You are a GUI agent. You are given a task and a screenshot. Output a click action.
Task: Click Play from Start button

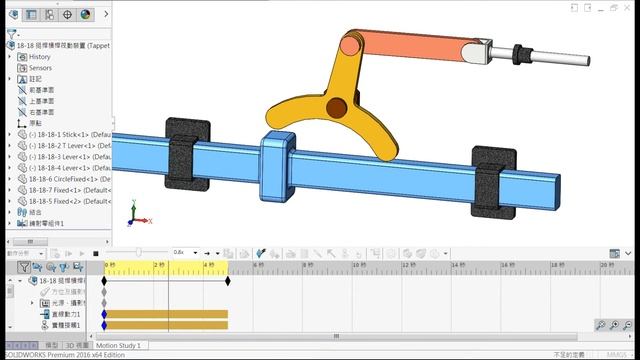pos(69,253)
